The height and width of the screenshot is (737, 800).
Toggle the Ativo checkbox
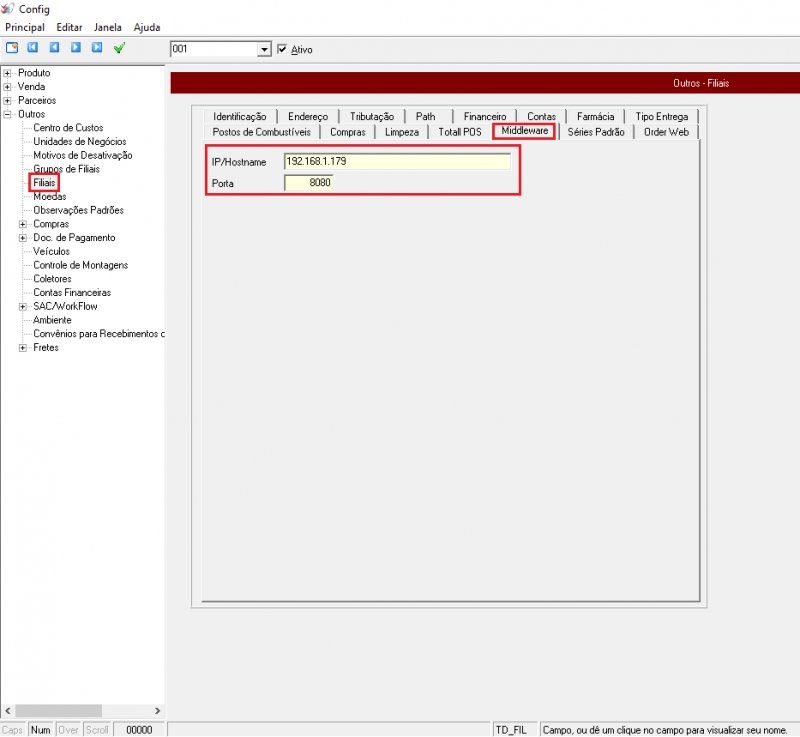coord(282,49)
